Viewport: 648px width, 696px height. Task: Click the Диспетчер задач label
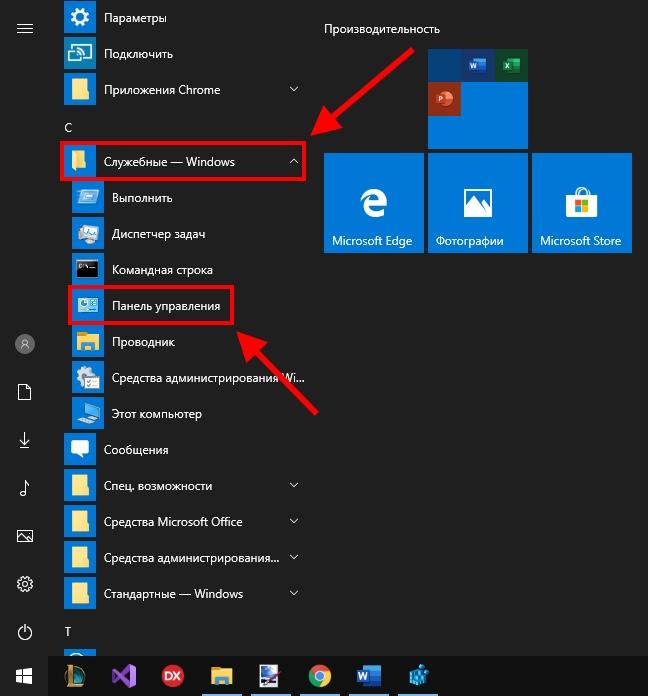point(158,234)
